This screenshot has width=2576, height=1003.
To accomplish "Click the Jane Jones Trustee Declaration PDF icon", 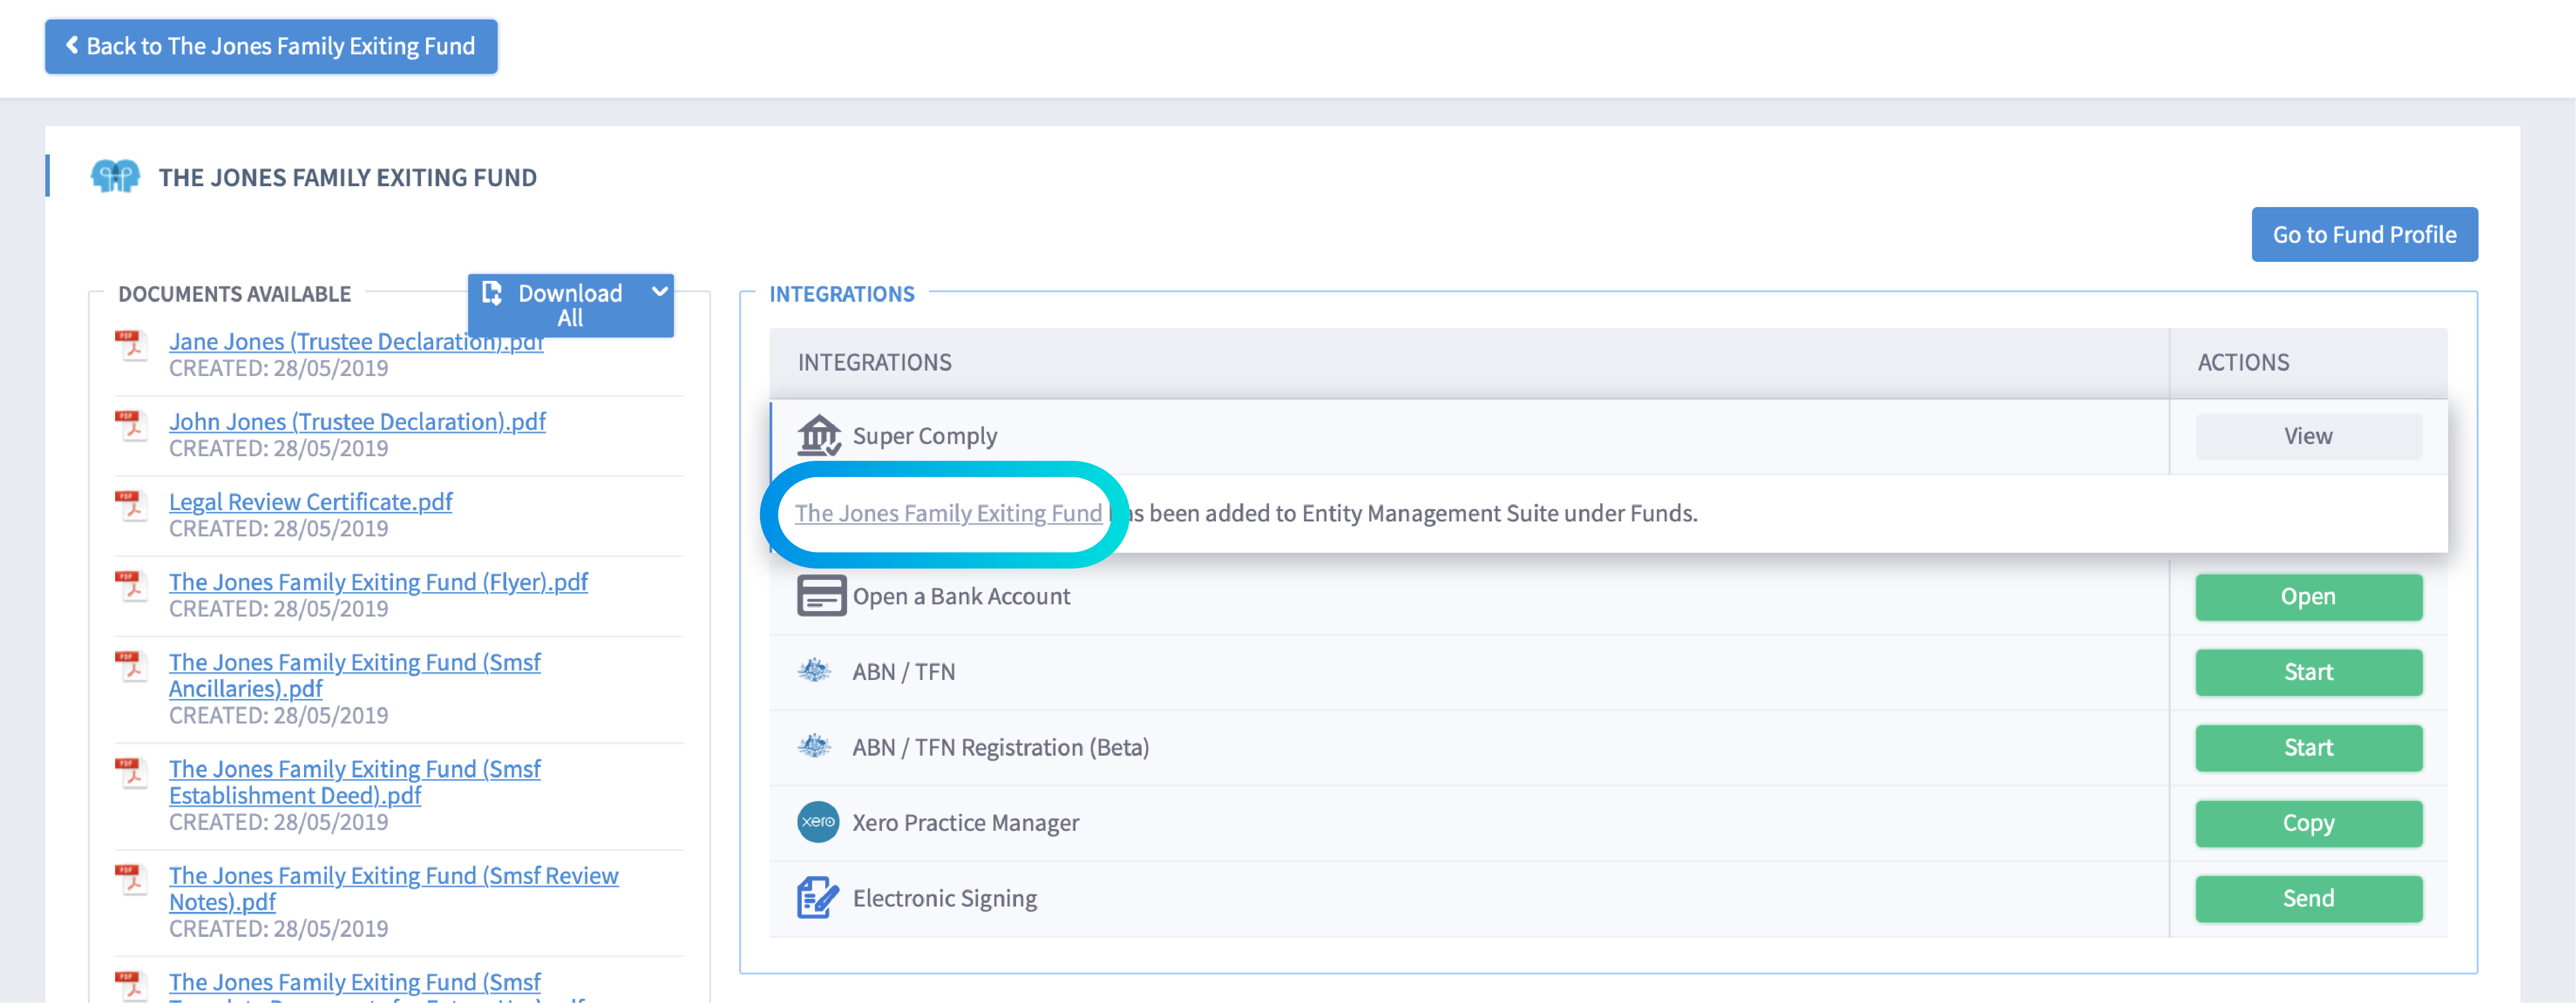I will [131, 346].
